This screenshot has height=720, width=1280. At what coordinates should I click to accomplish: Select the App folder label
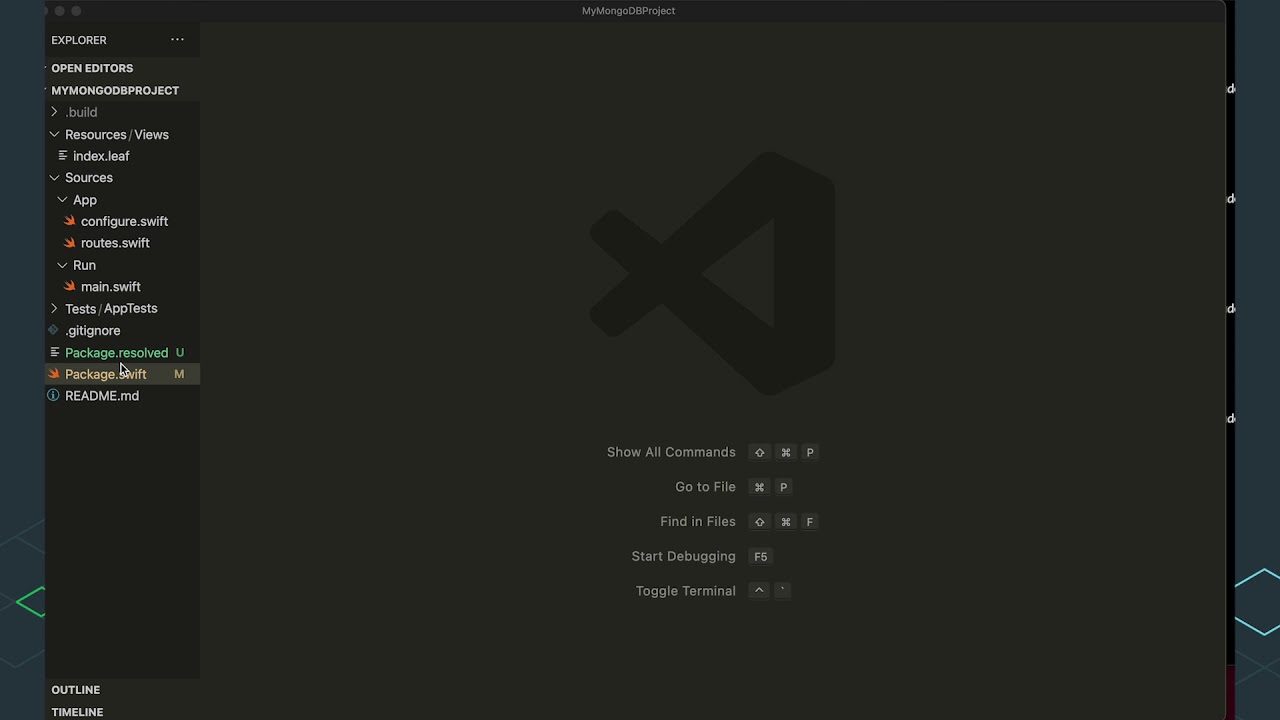coord(84,200)
